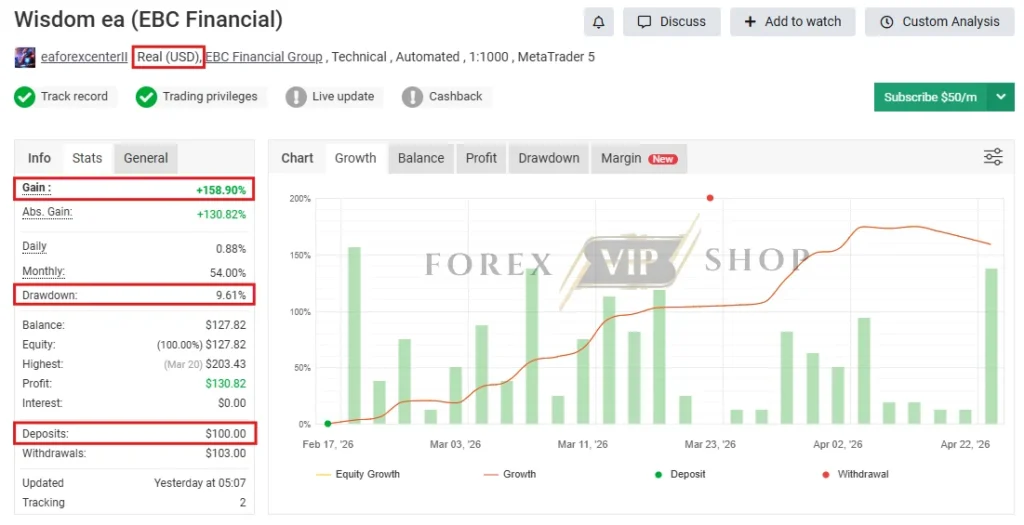
Task: Click the green Track record checkmark icon
Action: coord(25,97)
